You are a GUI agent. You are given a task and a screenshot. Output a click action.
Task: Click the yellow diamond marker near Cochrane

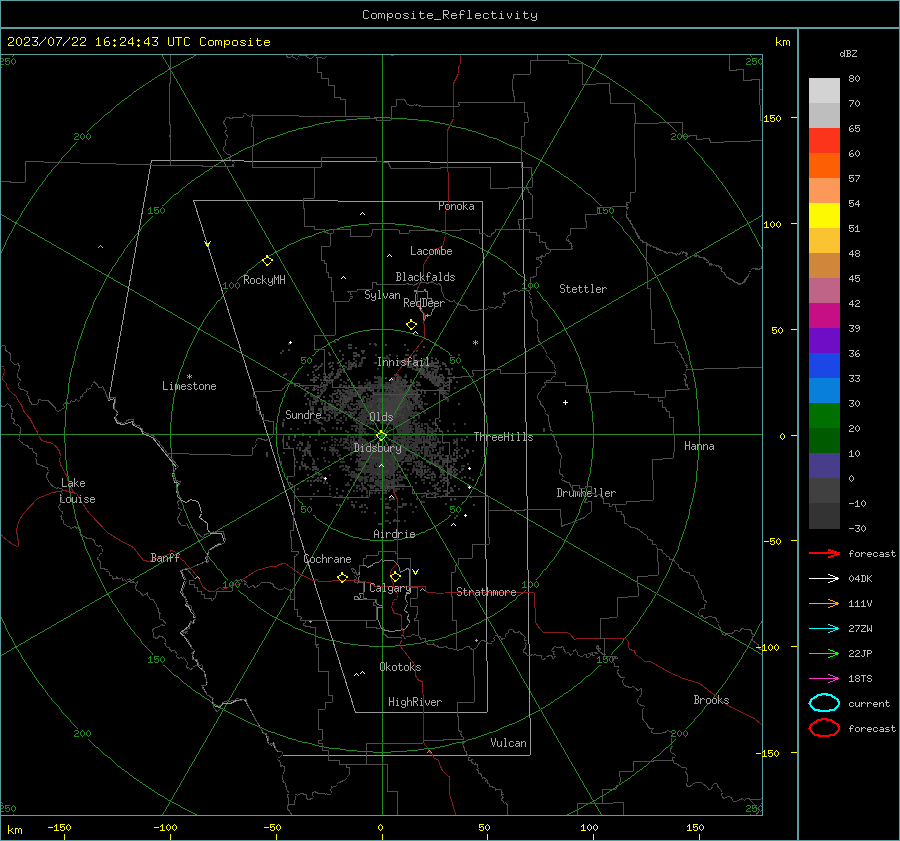[342, 577]
